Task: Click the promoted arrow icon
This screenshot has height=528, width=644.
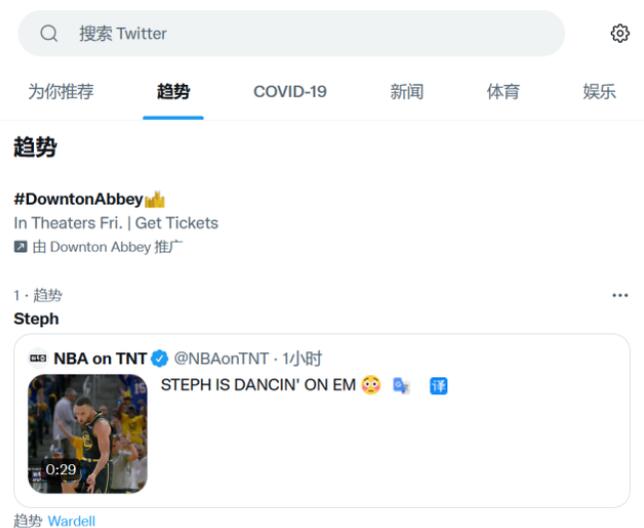Action: click(x=20, y=247)
